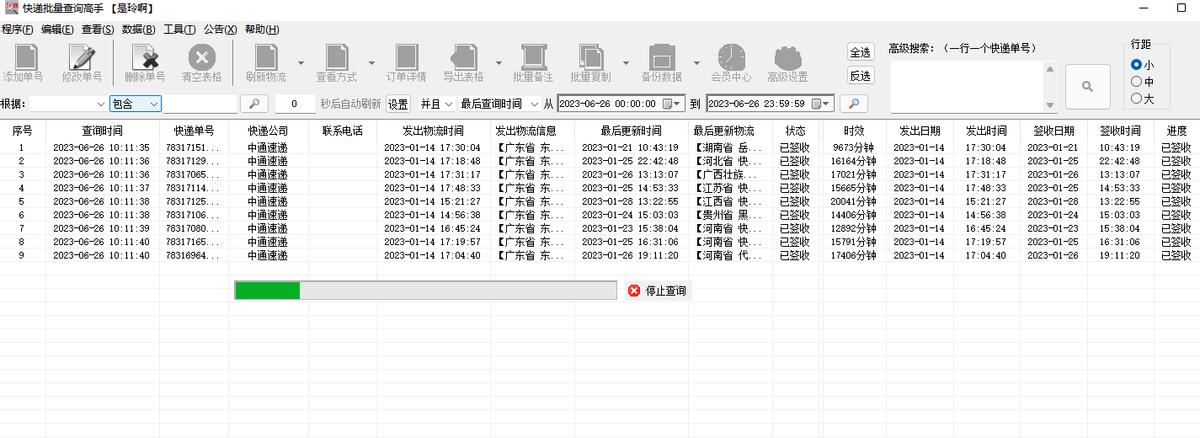
Task: Click the 批量备注 toolbar icon
Action: (533, 63)
